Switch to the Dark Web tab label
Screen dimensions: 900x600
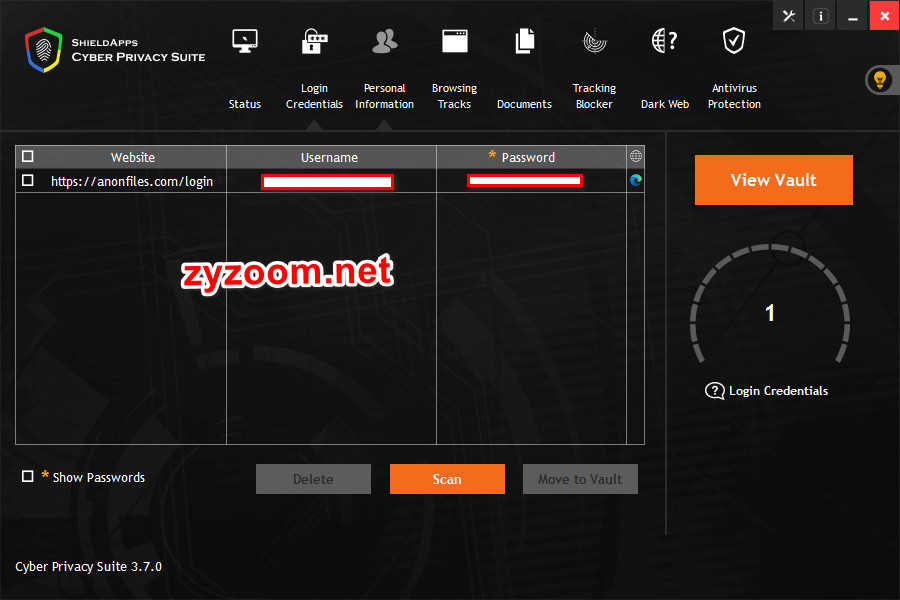coord(665,104)
